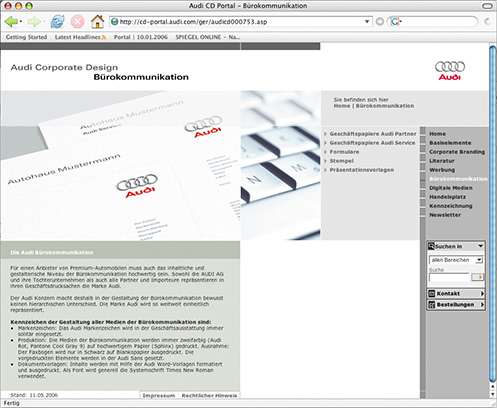Click the scrollbar up arrow
Screen dimensions: 497x408
pyautogui.click(x=493, y=387)
